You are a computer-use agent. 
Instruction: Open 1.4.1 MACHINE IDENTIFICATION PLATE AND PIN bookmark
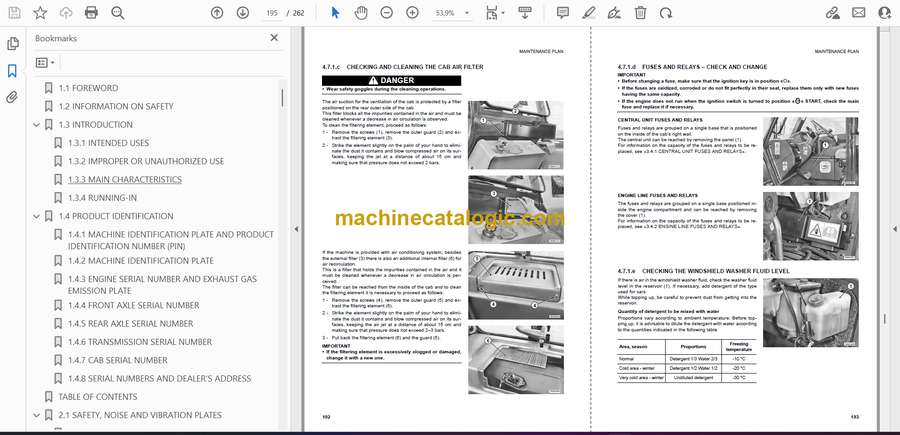171,240
